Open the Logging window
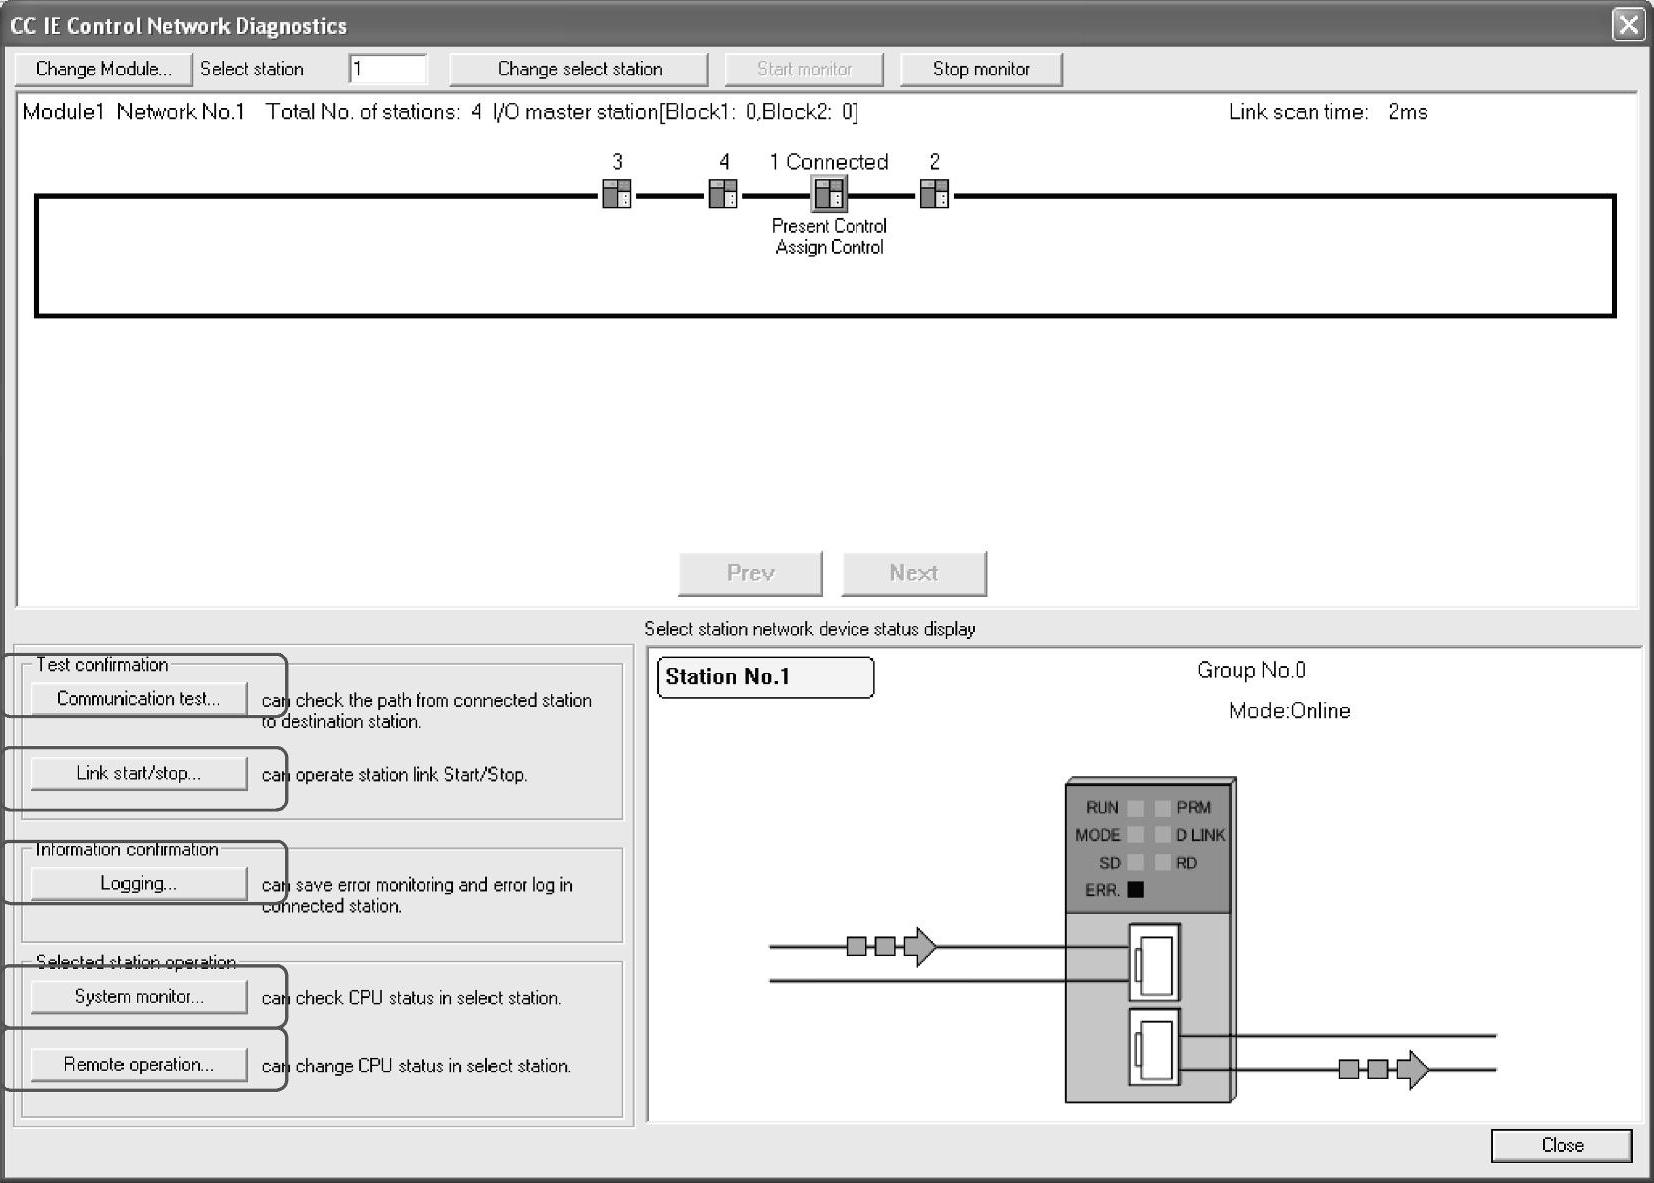 pos(138,883)
